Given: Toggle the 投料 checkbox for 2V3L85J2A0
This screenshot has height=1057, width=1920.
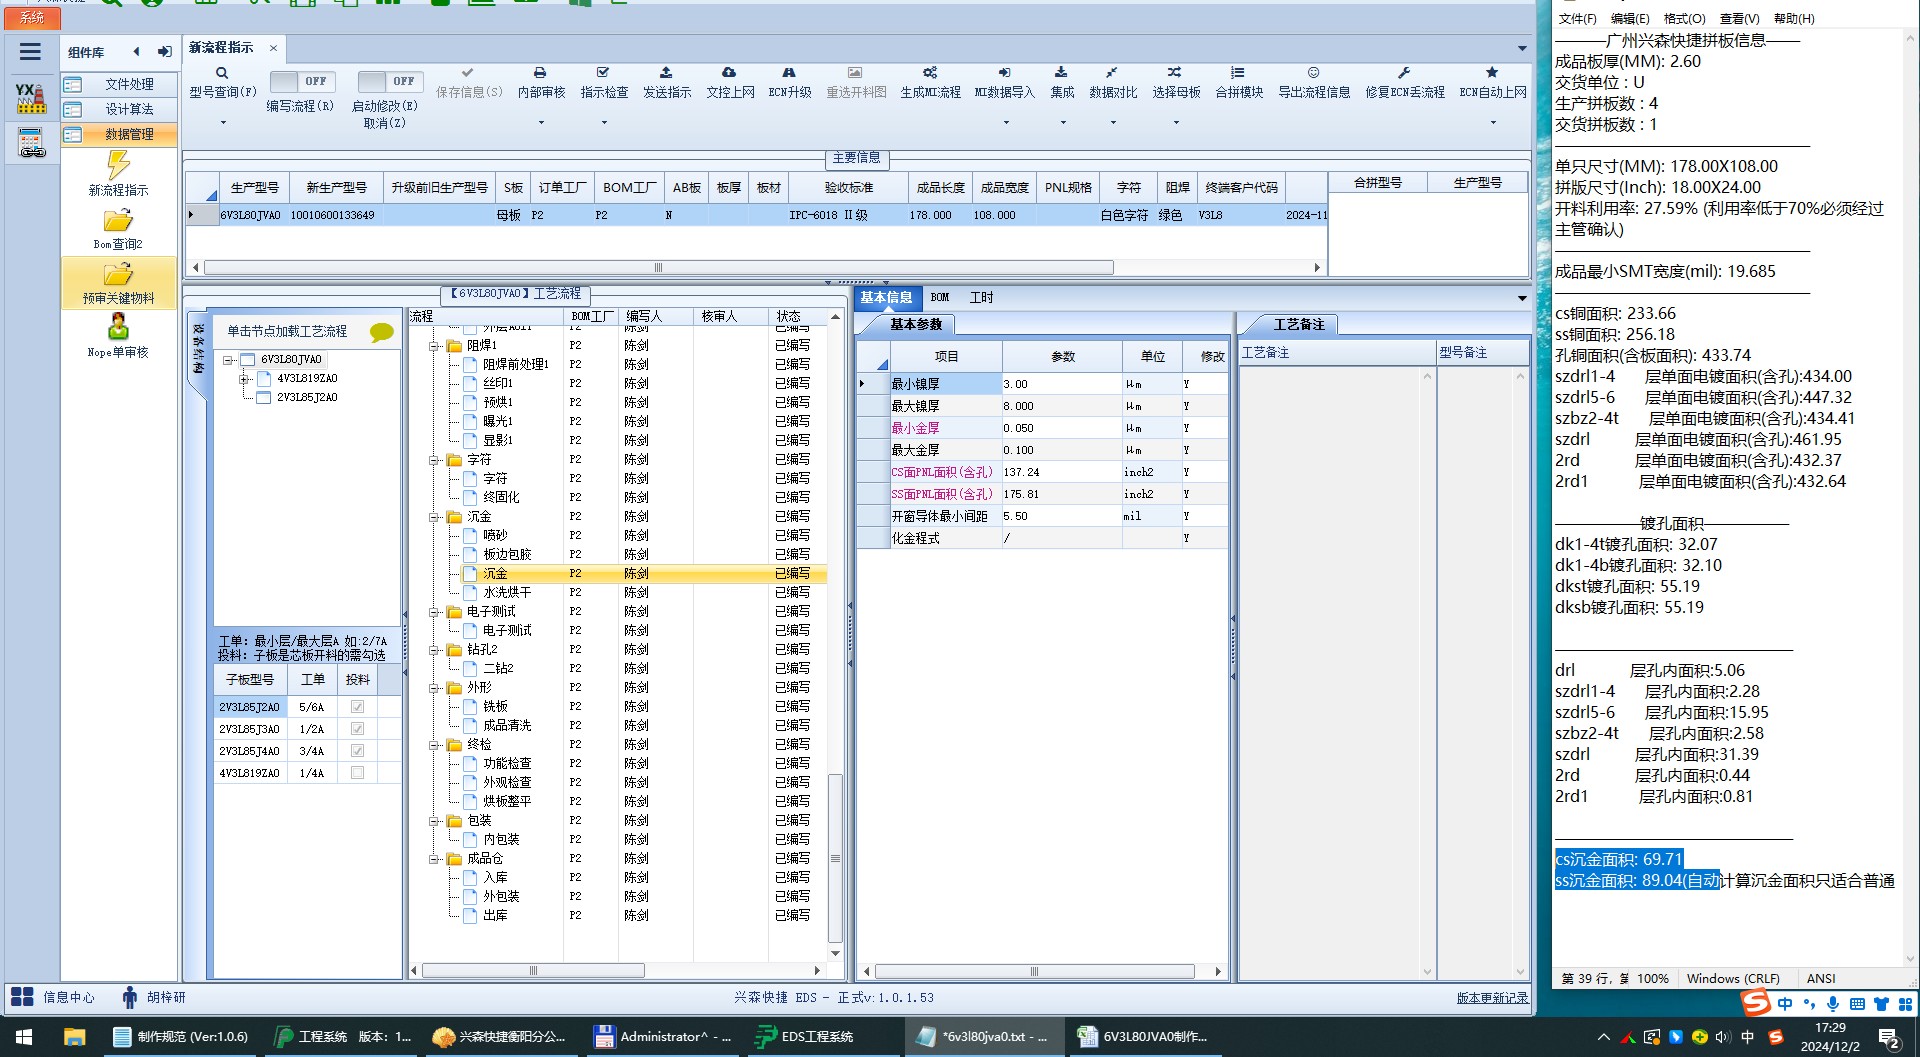Looking at the screenshot, I should [x=357, y=707].
